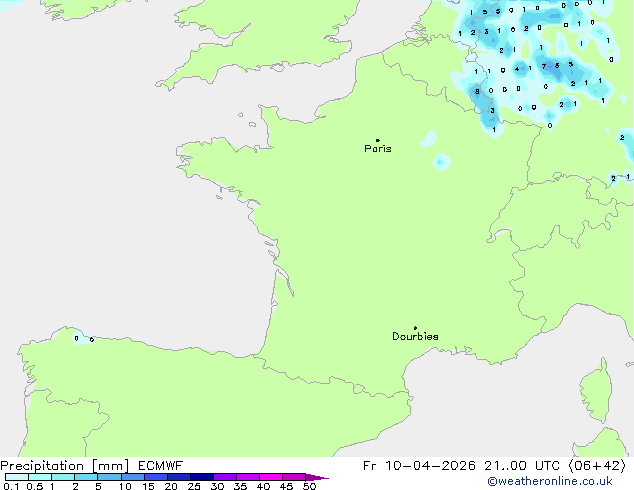Click the legend scale value 50

[309, 486]
